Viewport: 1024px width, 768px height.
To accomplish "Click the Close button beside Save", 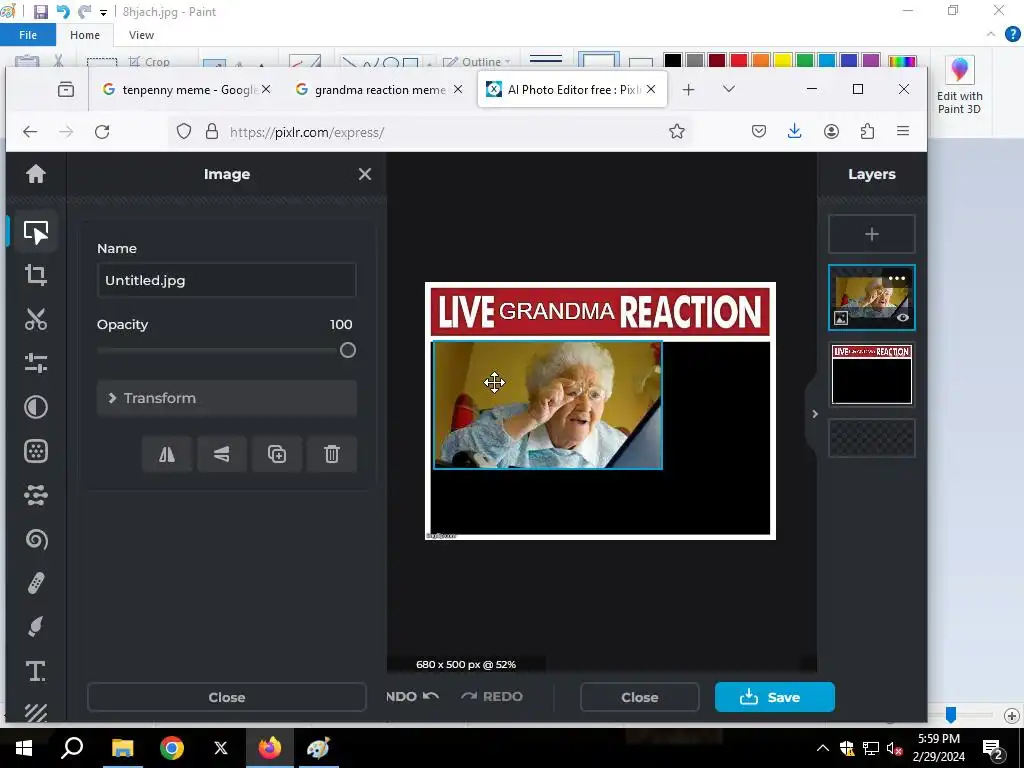I will (639, 697).
